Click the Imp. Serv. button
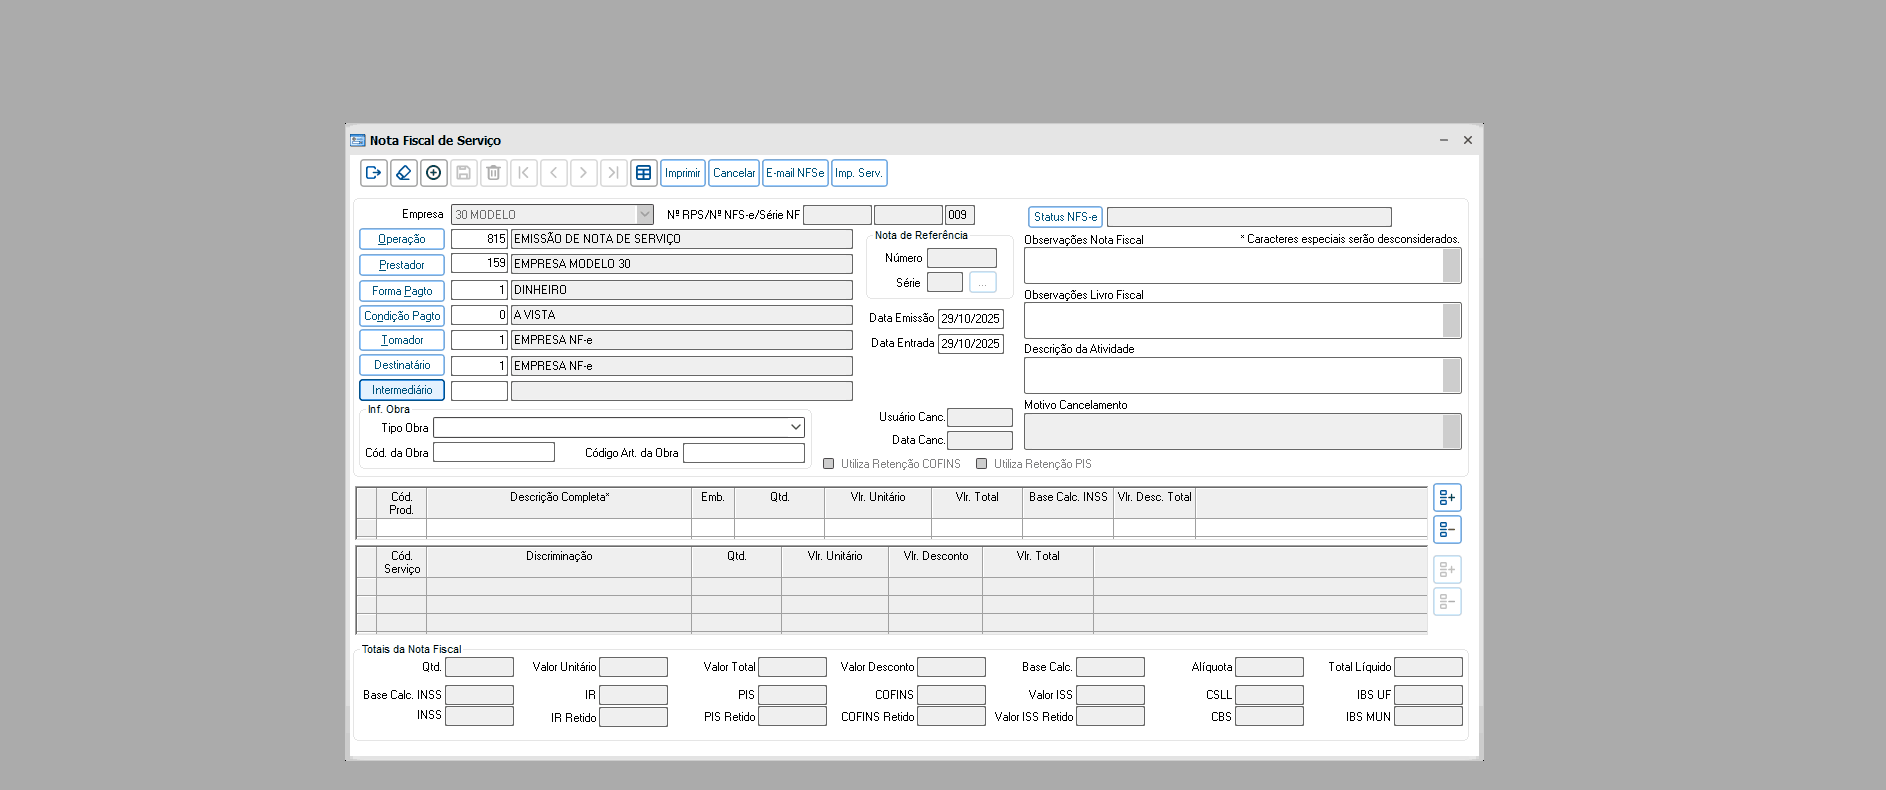 click(859, 173)
